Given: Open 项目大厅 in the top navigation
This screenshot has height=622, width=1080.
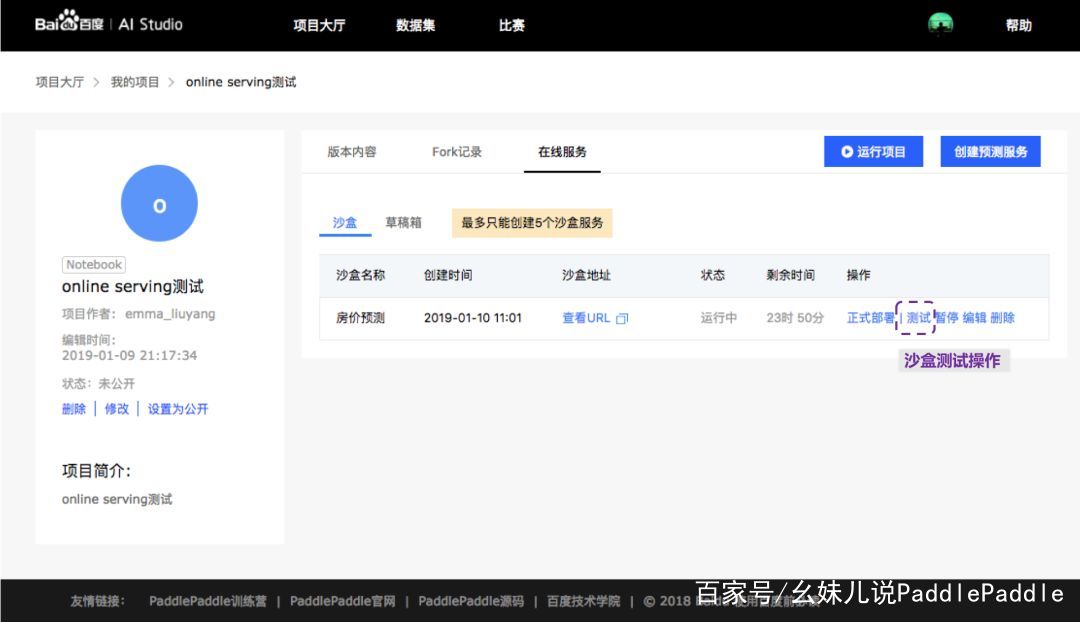Looking at the screenshot, I should [319, 25].
